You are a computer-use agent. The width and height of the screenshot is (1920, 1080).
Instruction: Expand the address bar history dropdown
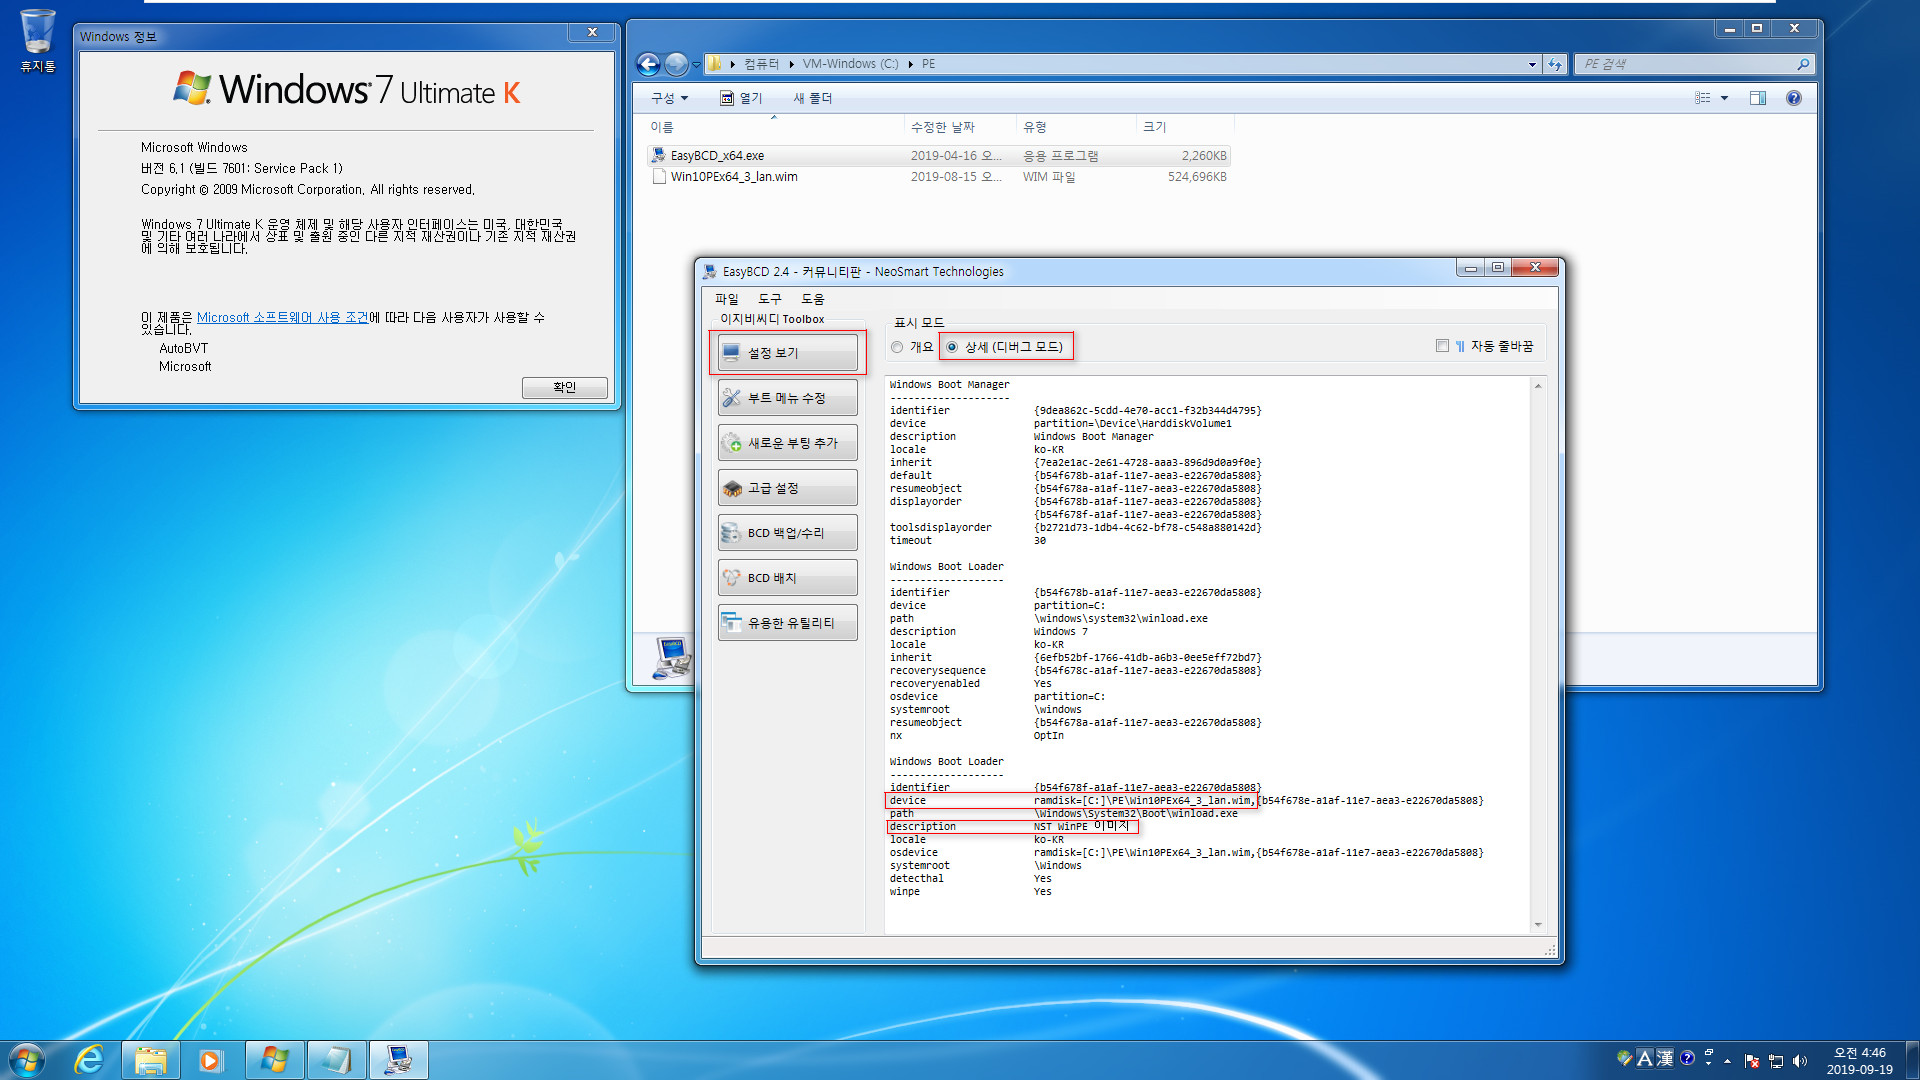click(x=1532, y=65)
